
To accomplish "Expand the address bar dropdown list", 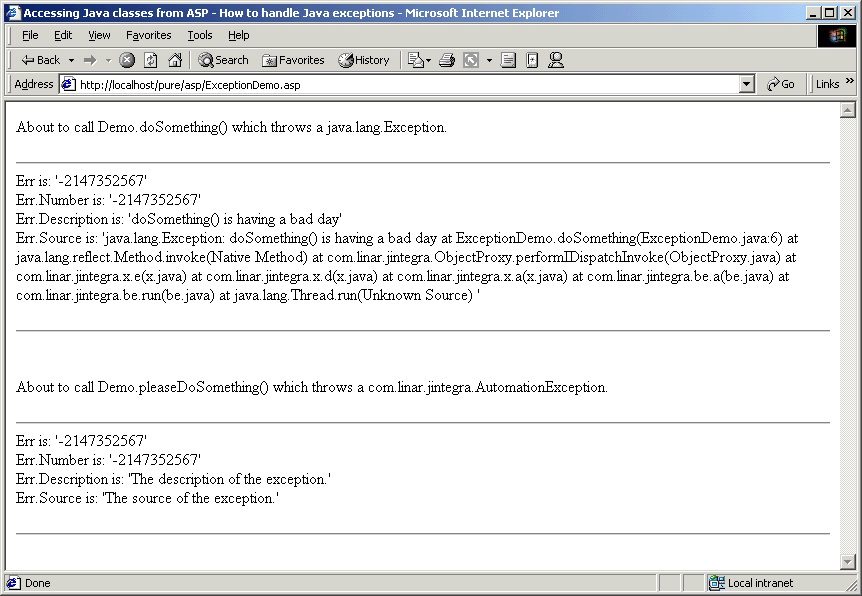I will tap(746, 84).
